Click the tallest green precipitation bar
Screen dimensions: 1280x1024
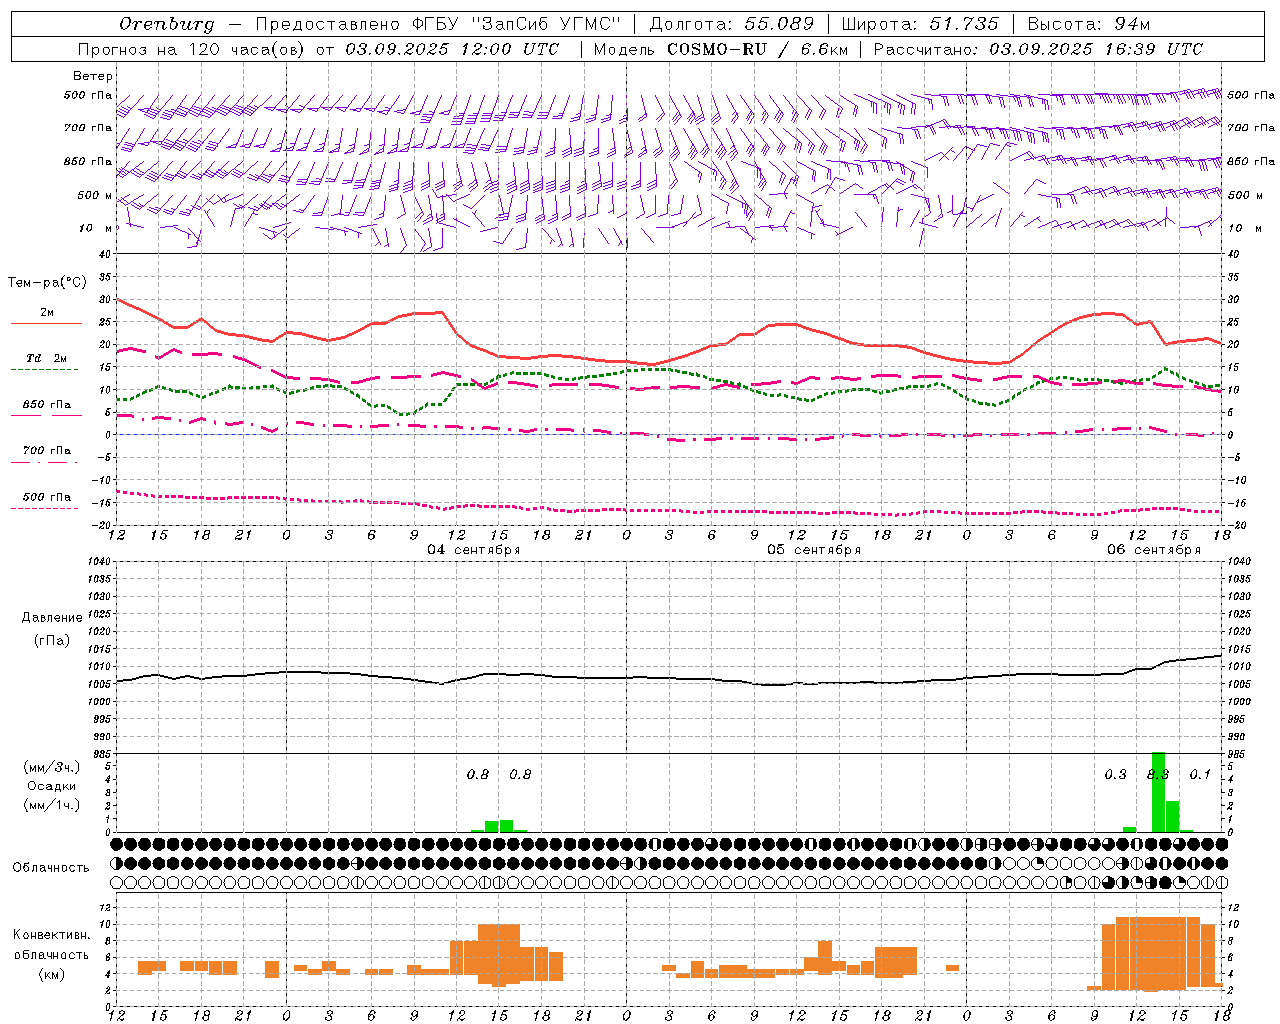pos(1158,792)
